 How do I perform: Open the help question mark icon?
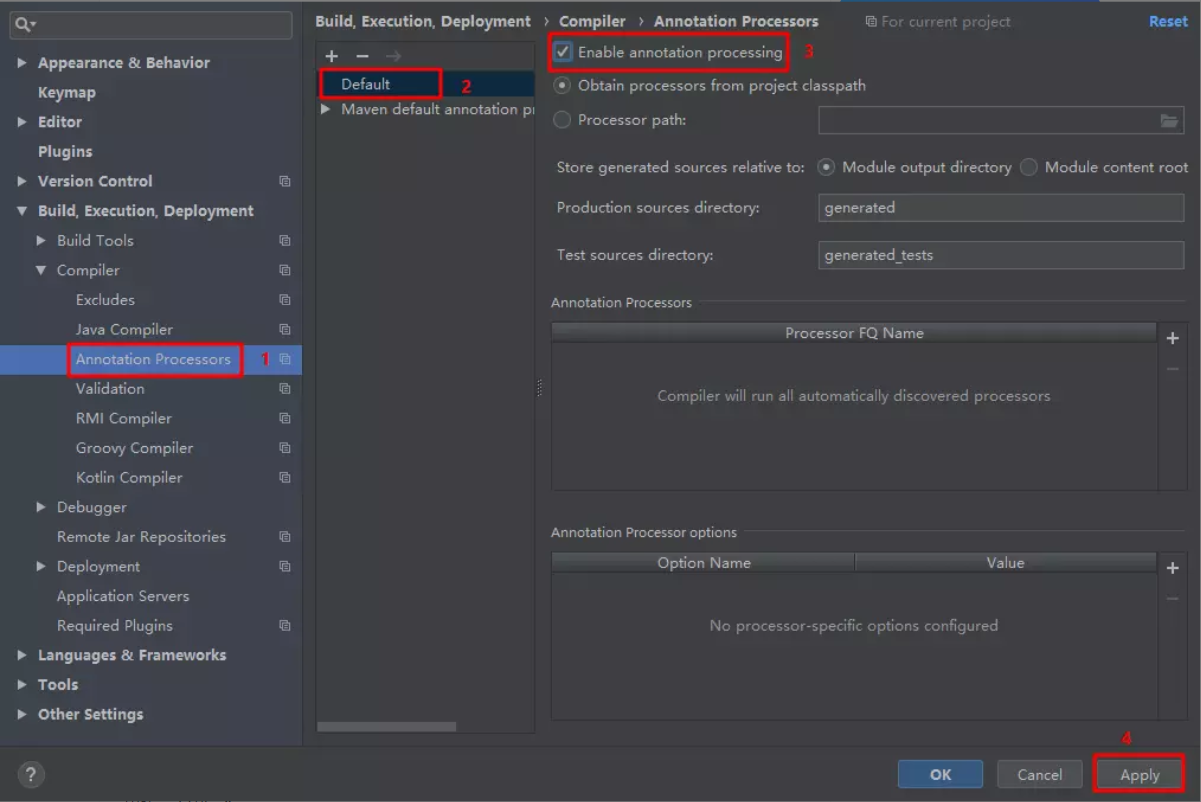31,774
